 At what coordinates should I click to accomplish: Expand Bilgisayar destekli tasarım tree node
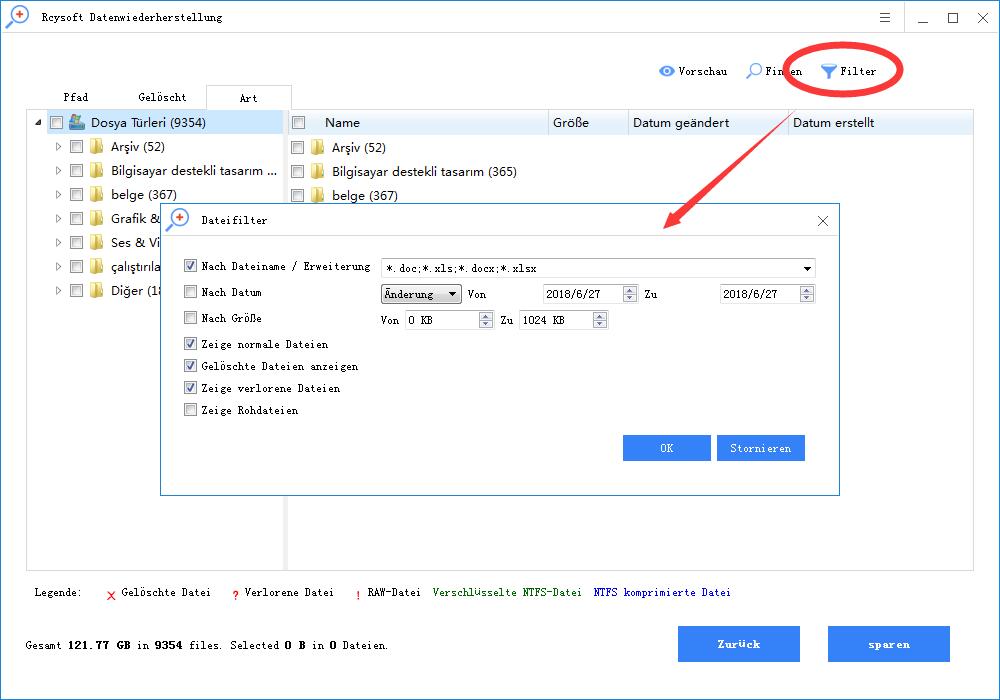[x=58, y=170]
